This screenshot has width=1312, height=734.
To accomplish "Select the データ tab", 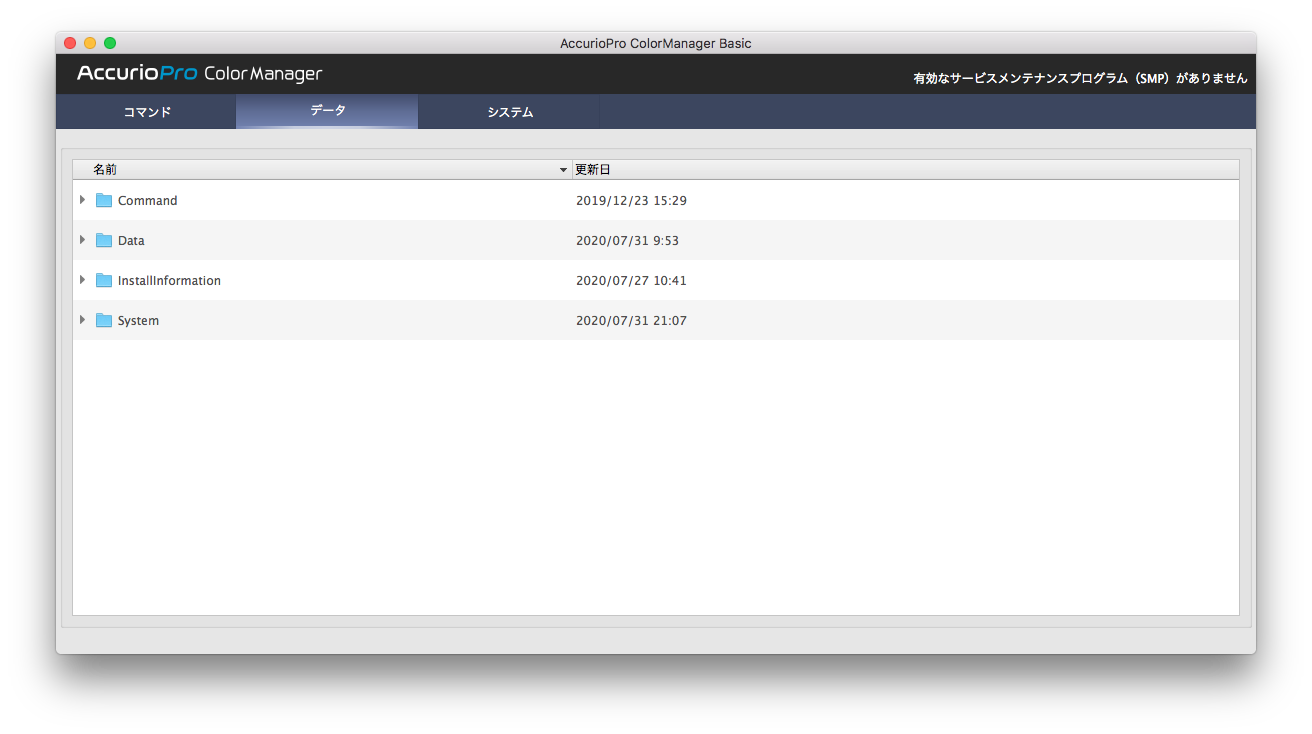I will coord(327,111).
